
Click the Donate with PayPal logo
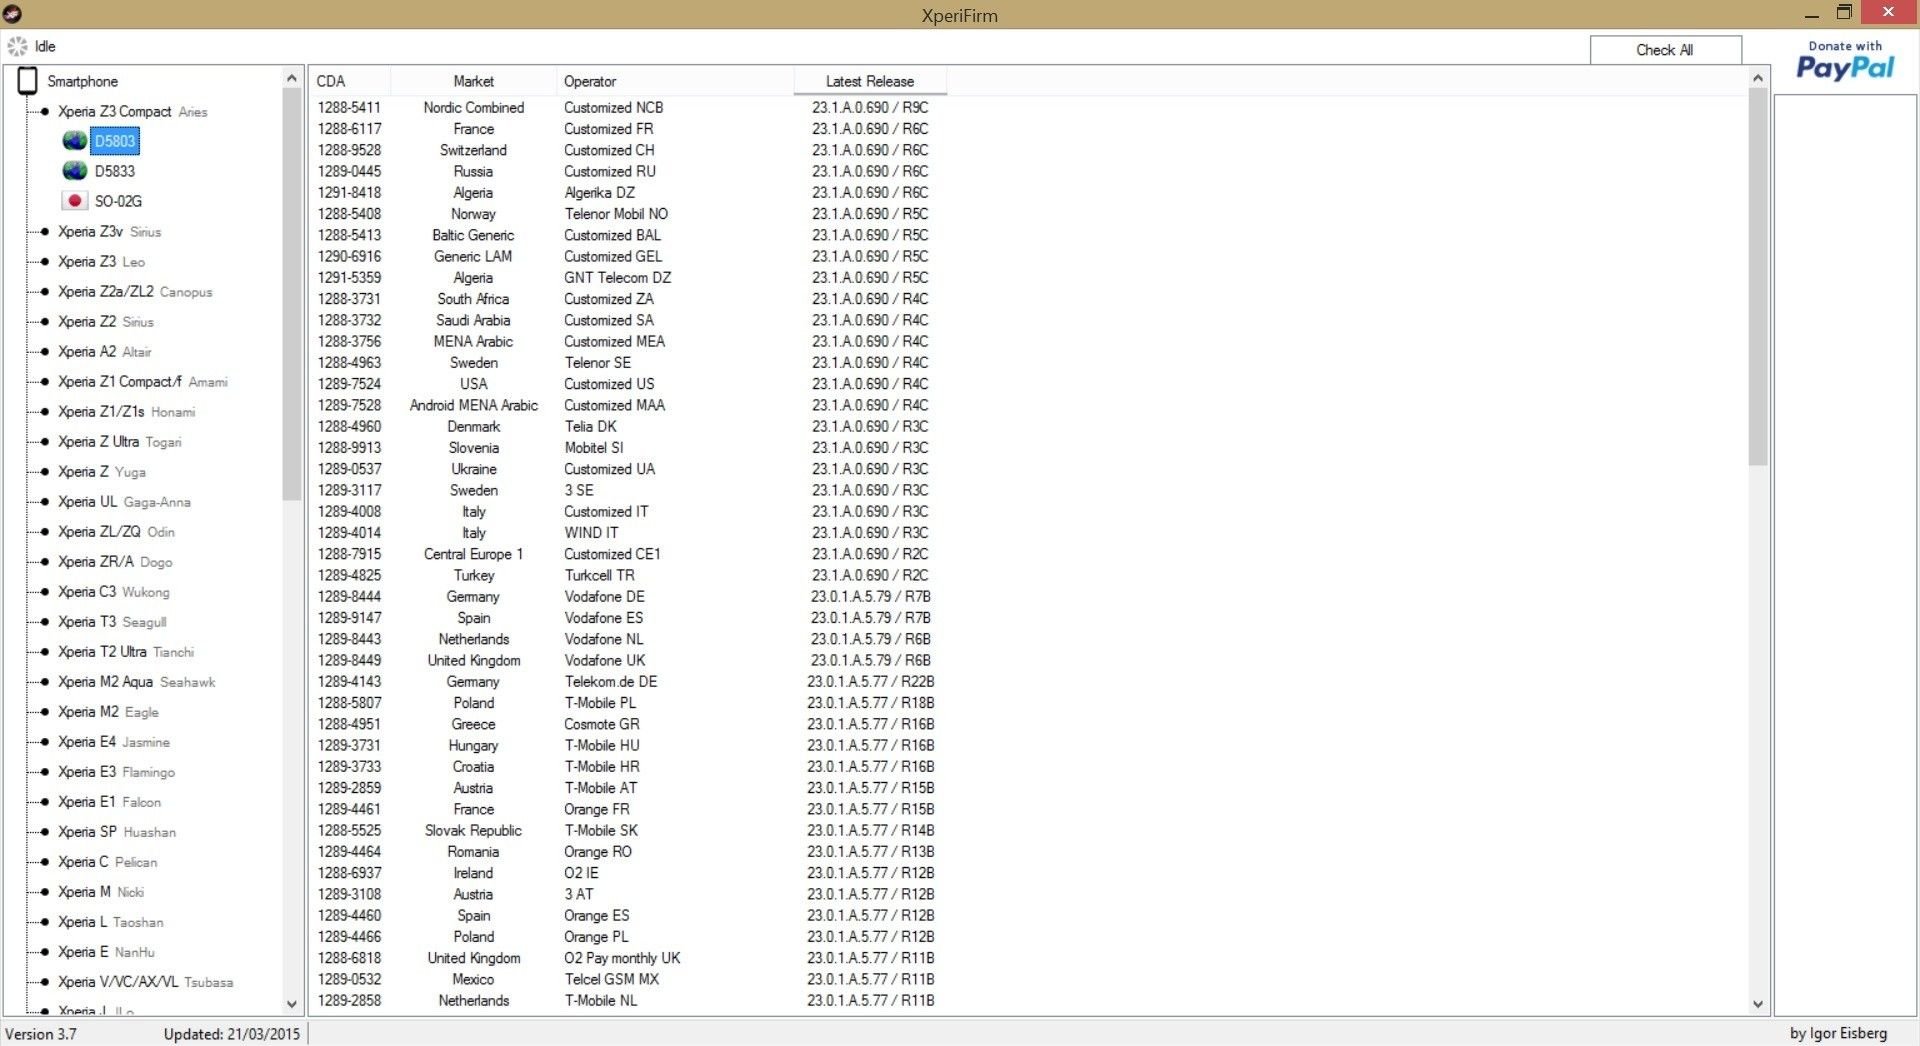coord(1845,61)
